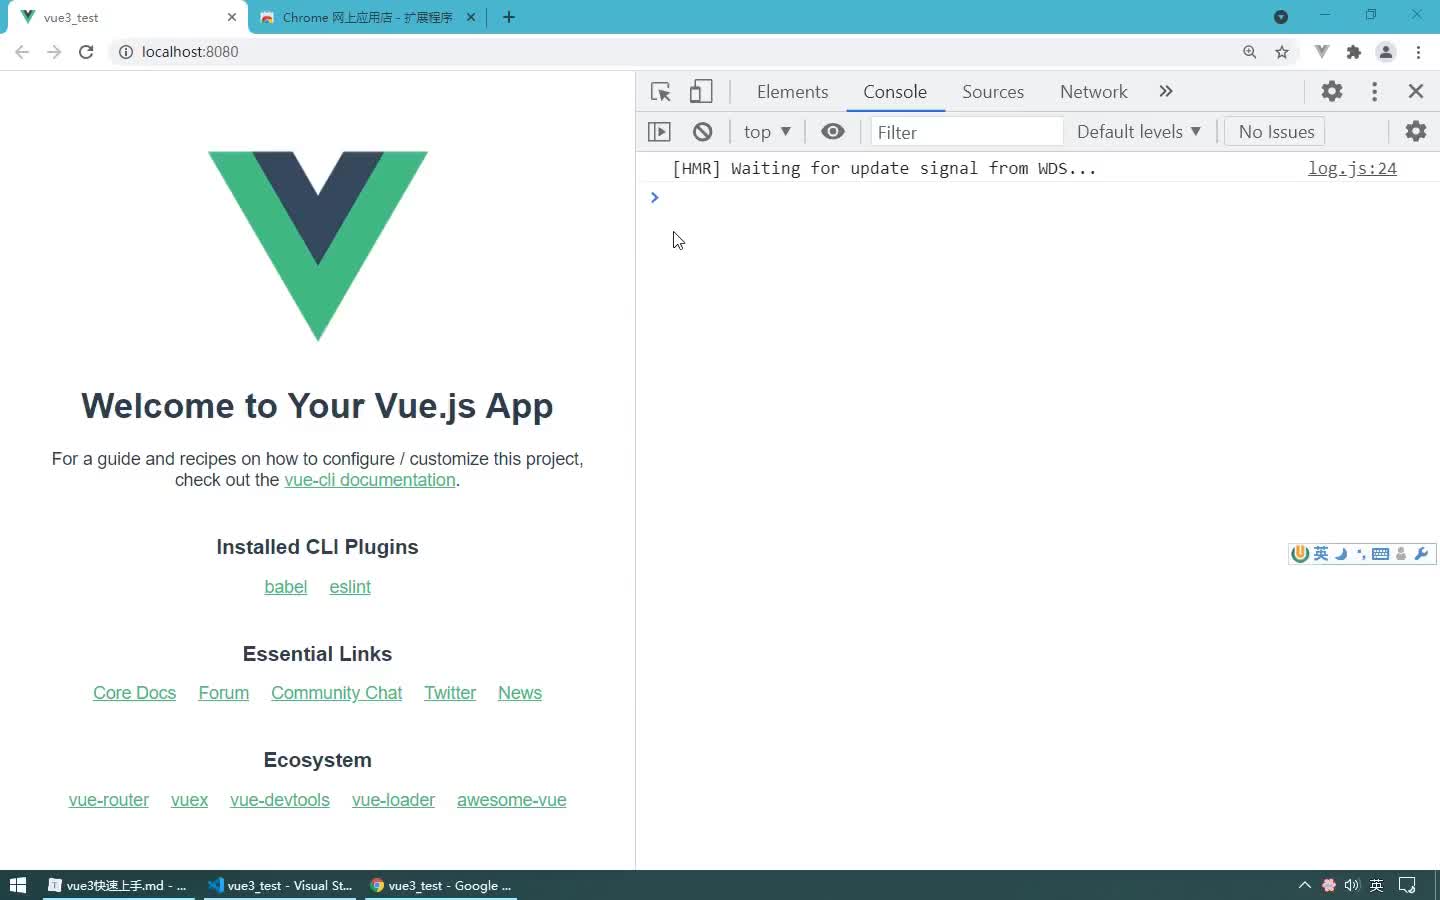Open the zoom indicator icon
Image resolution: width=1440 pixels, height=900 pixels.
[1250, 52]
